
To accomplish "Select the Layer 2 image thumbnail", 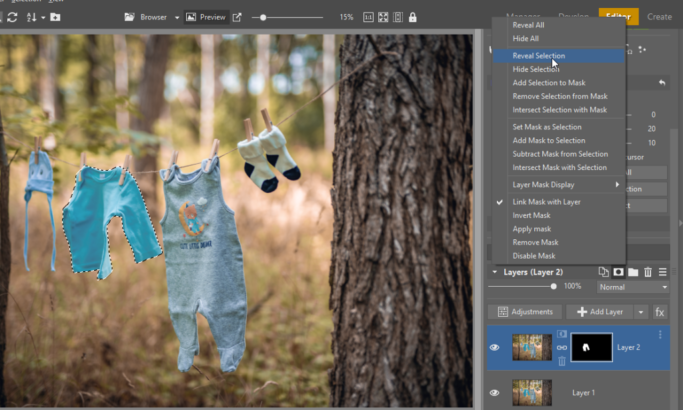I will coord(532,347).
